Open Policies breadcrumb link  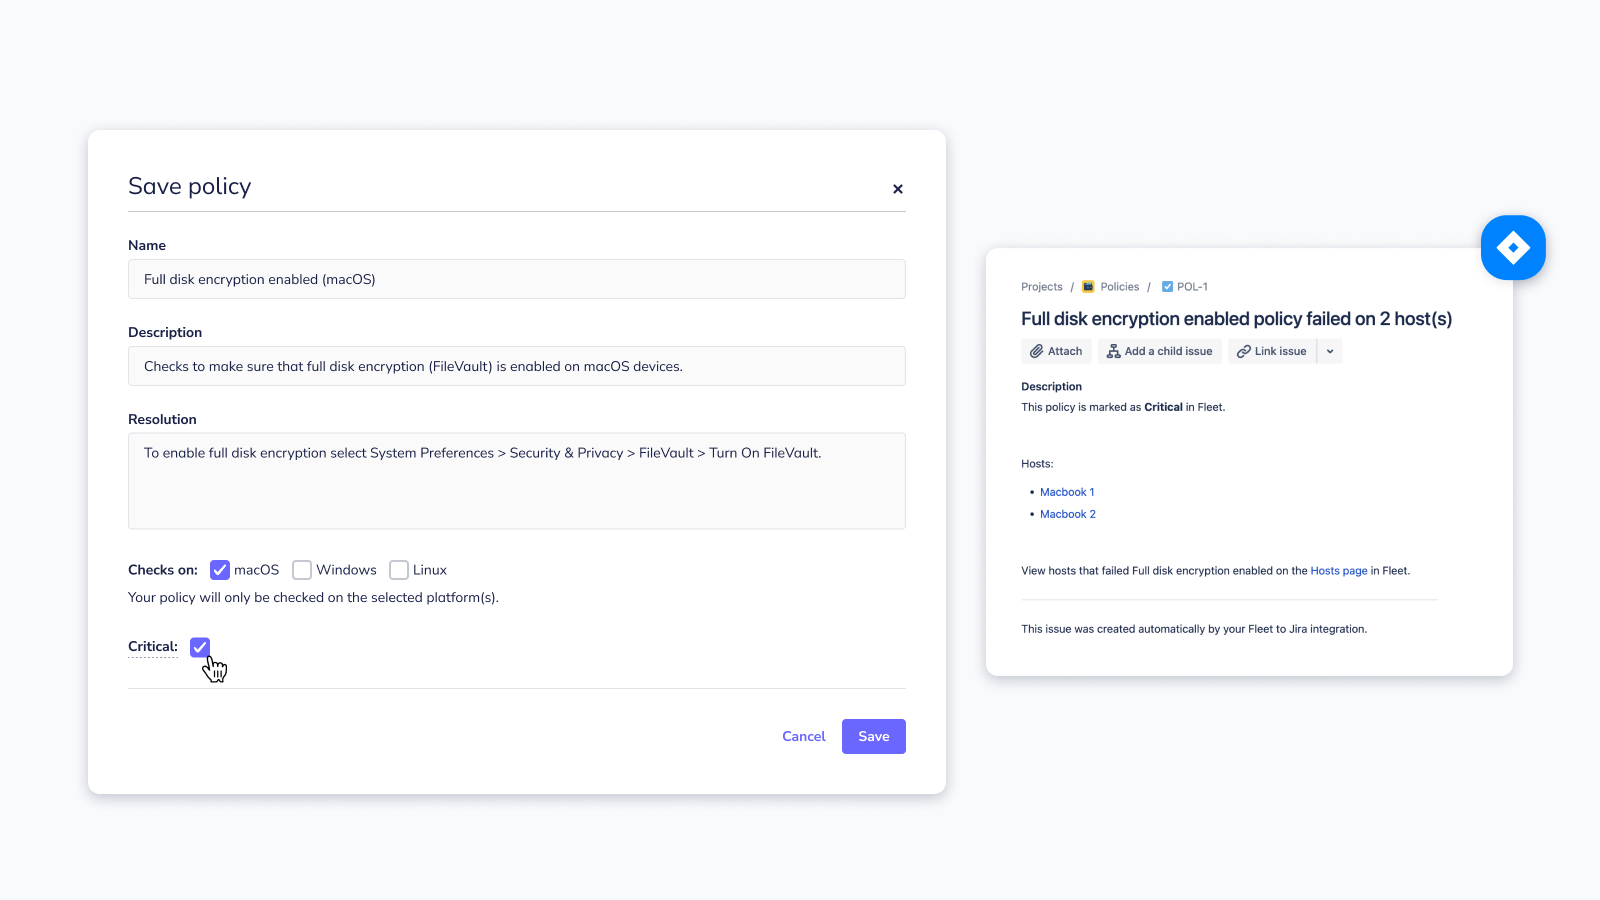click(x=1120, y=287)
